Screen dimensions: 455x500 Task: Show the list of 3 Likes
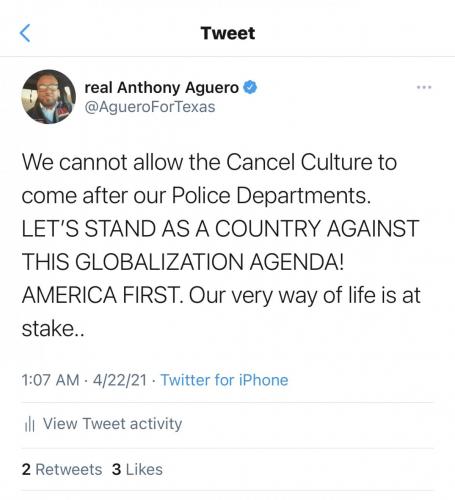click(137, 469)
